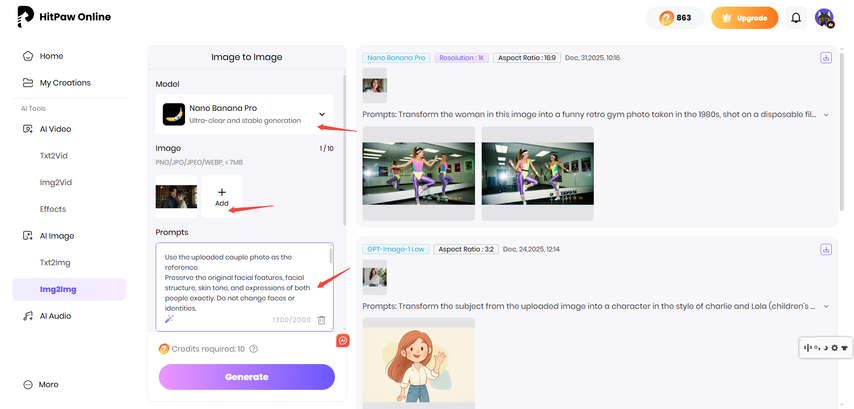Click the 863 credits balance
Image resolution: width=854 pixels, height=409 pixels.
pyautogui.click(x=674, y=18)
